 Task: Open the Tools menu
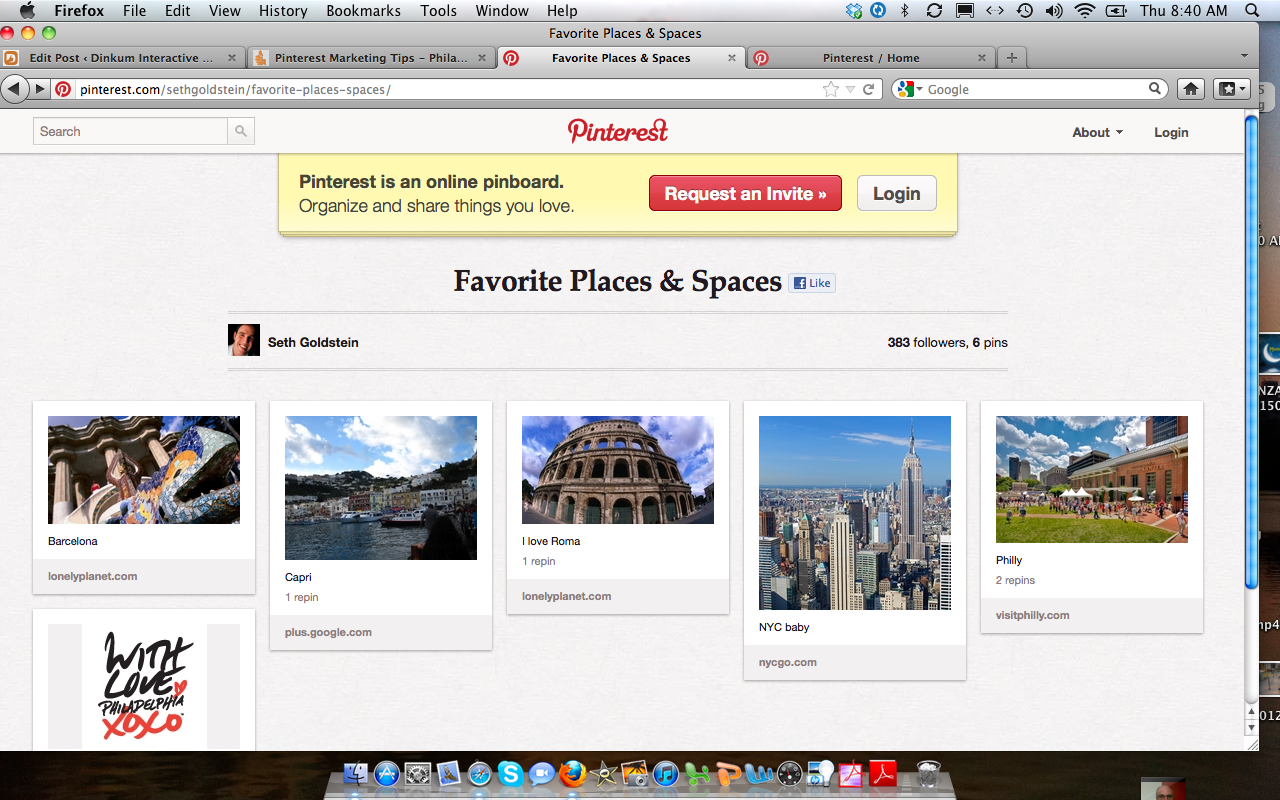point(438,11)
